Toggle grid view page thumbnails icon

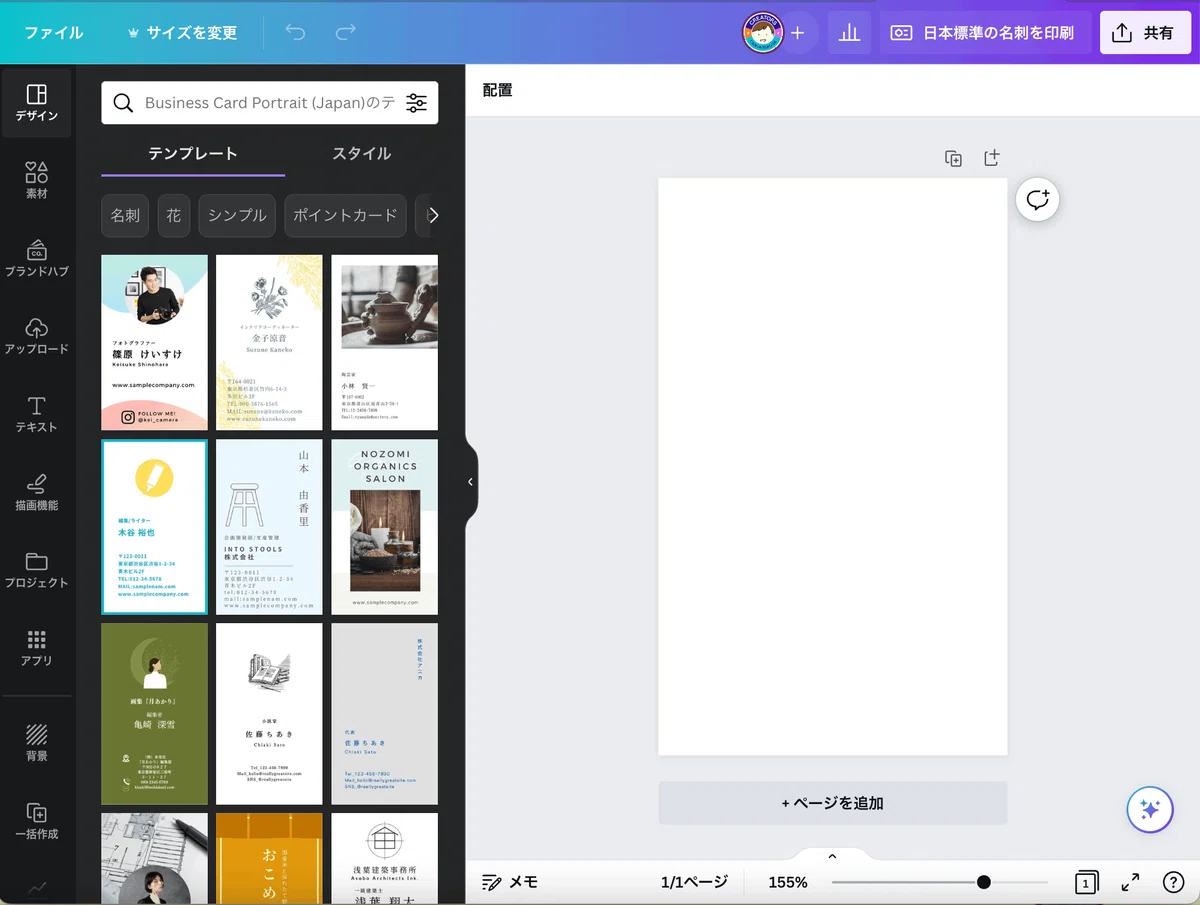1086,882
